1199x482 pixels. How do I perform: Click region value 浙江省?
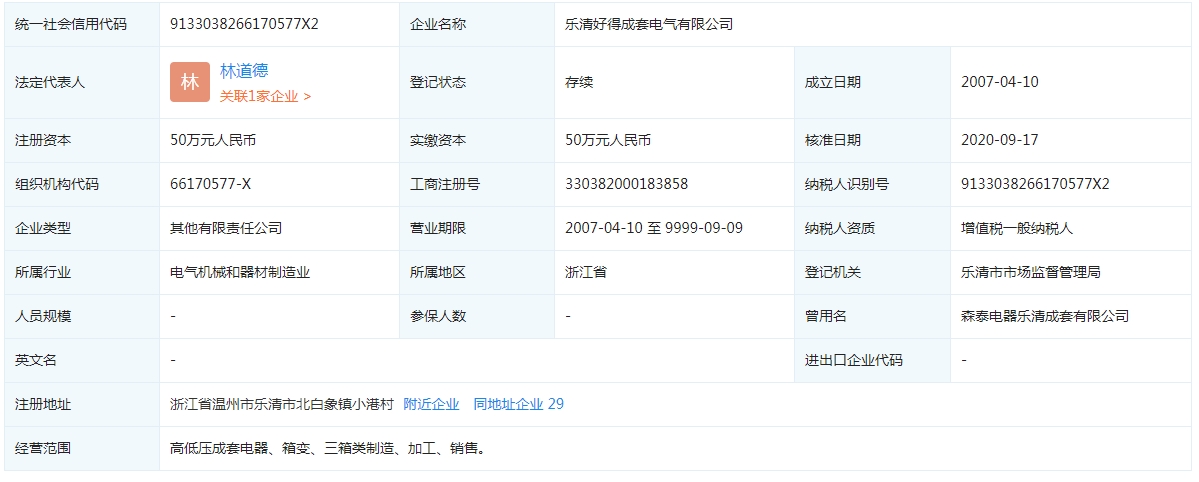tap(585, 272)
